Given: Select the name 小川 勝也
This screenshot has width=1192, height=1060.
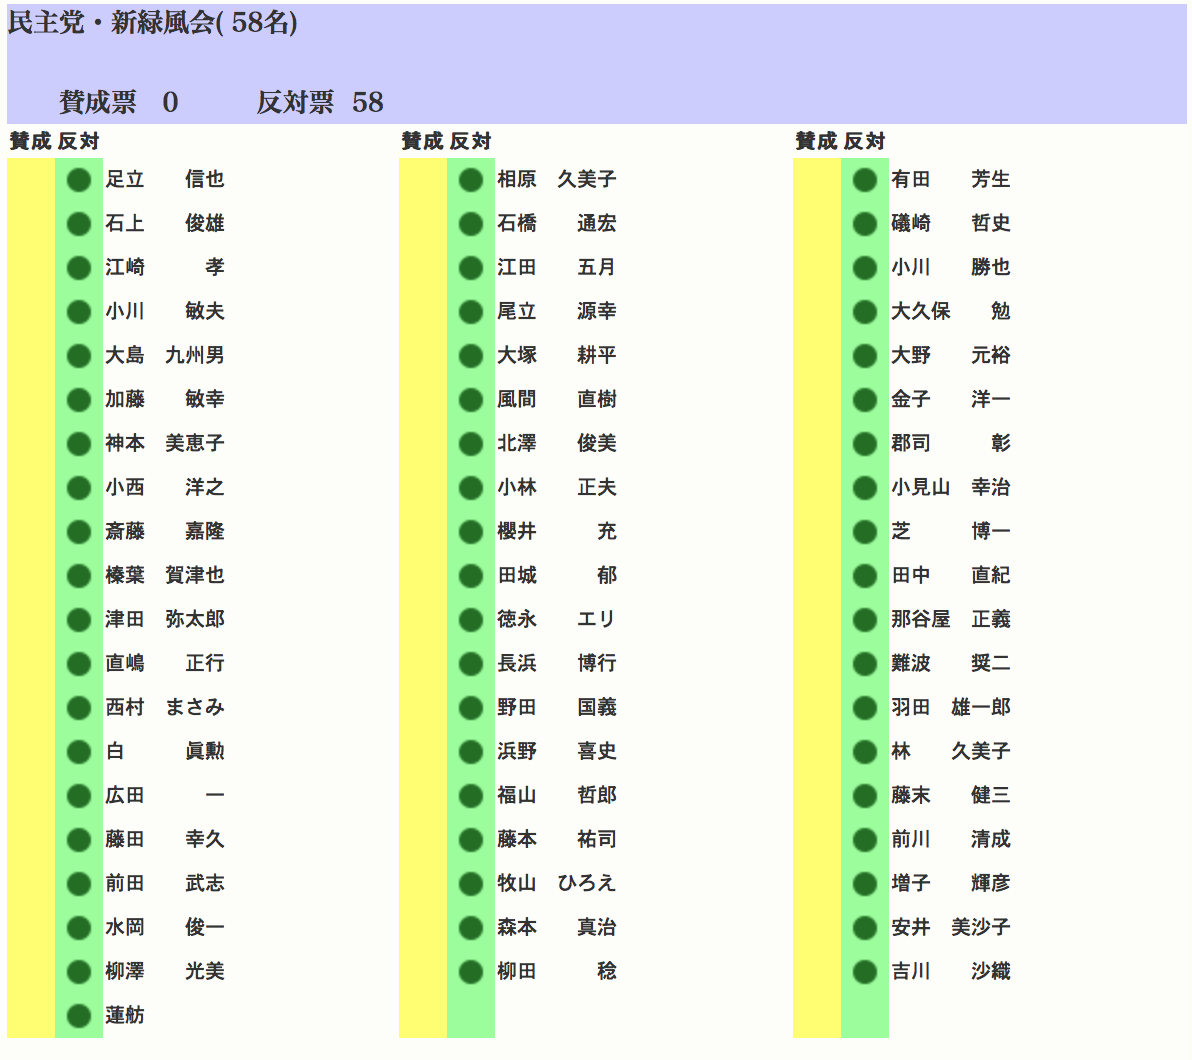Looking at the screenshot, I should pos(951,268).
